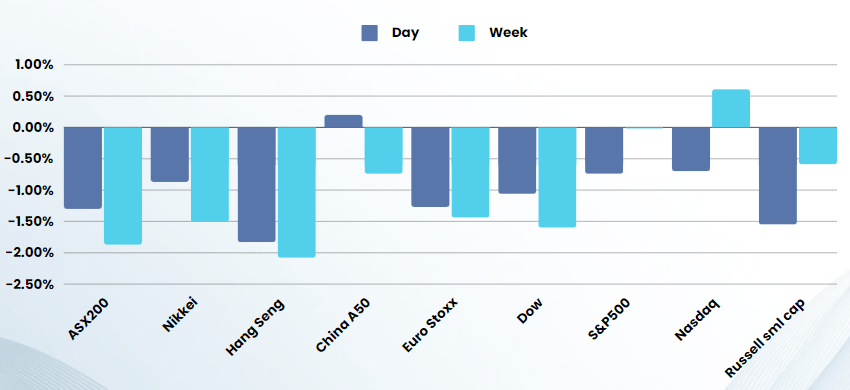Click the positive China A50 Day bar

[343, 121]
